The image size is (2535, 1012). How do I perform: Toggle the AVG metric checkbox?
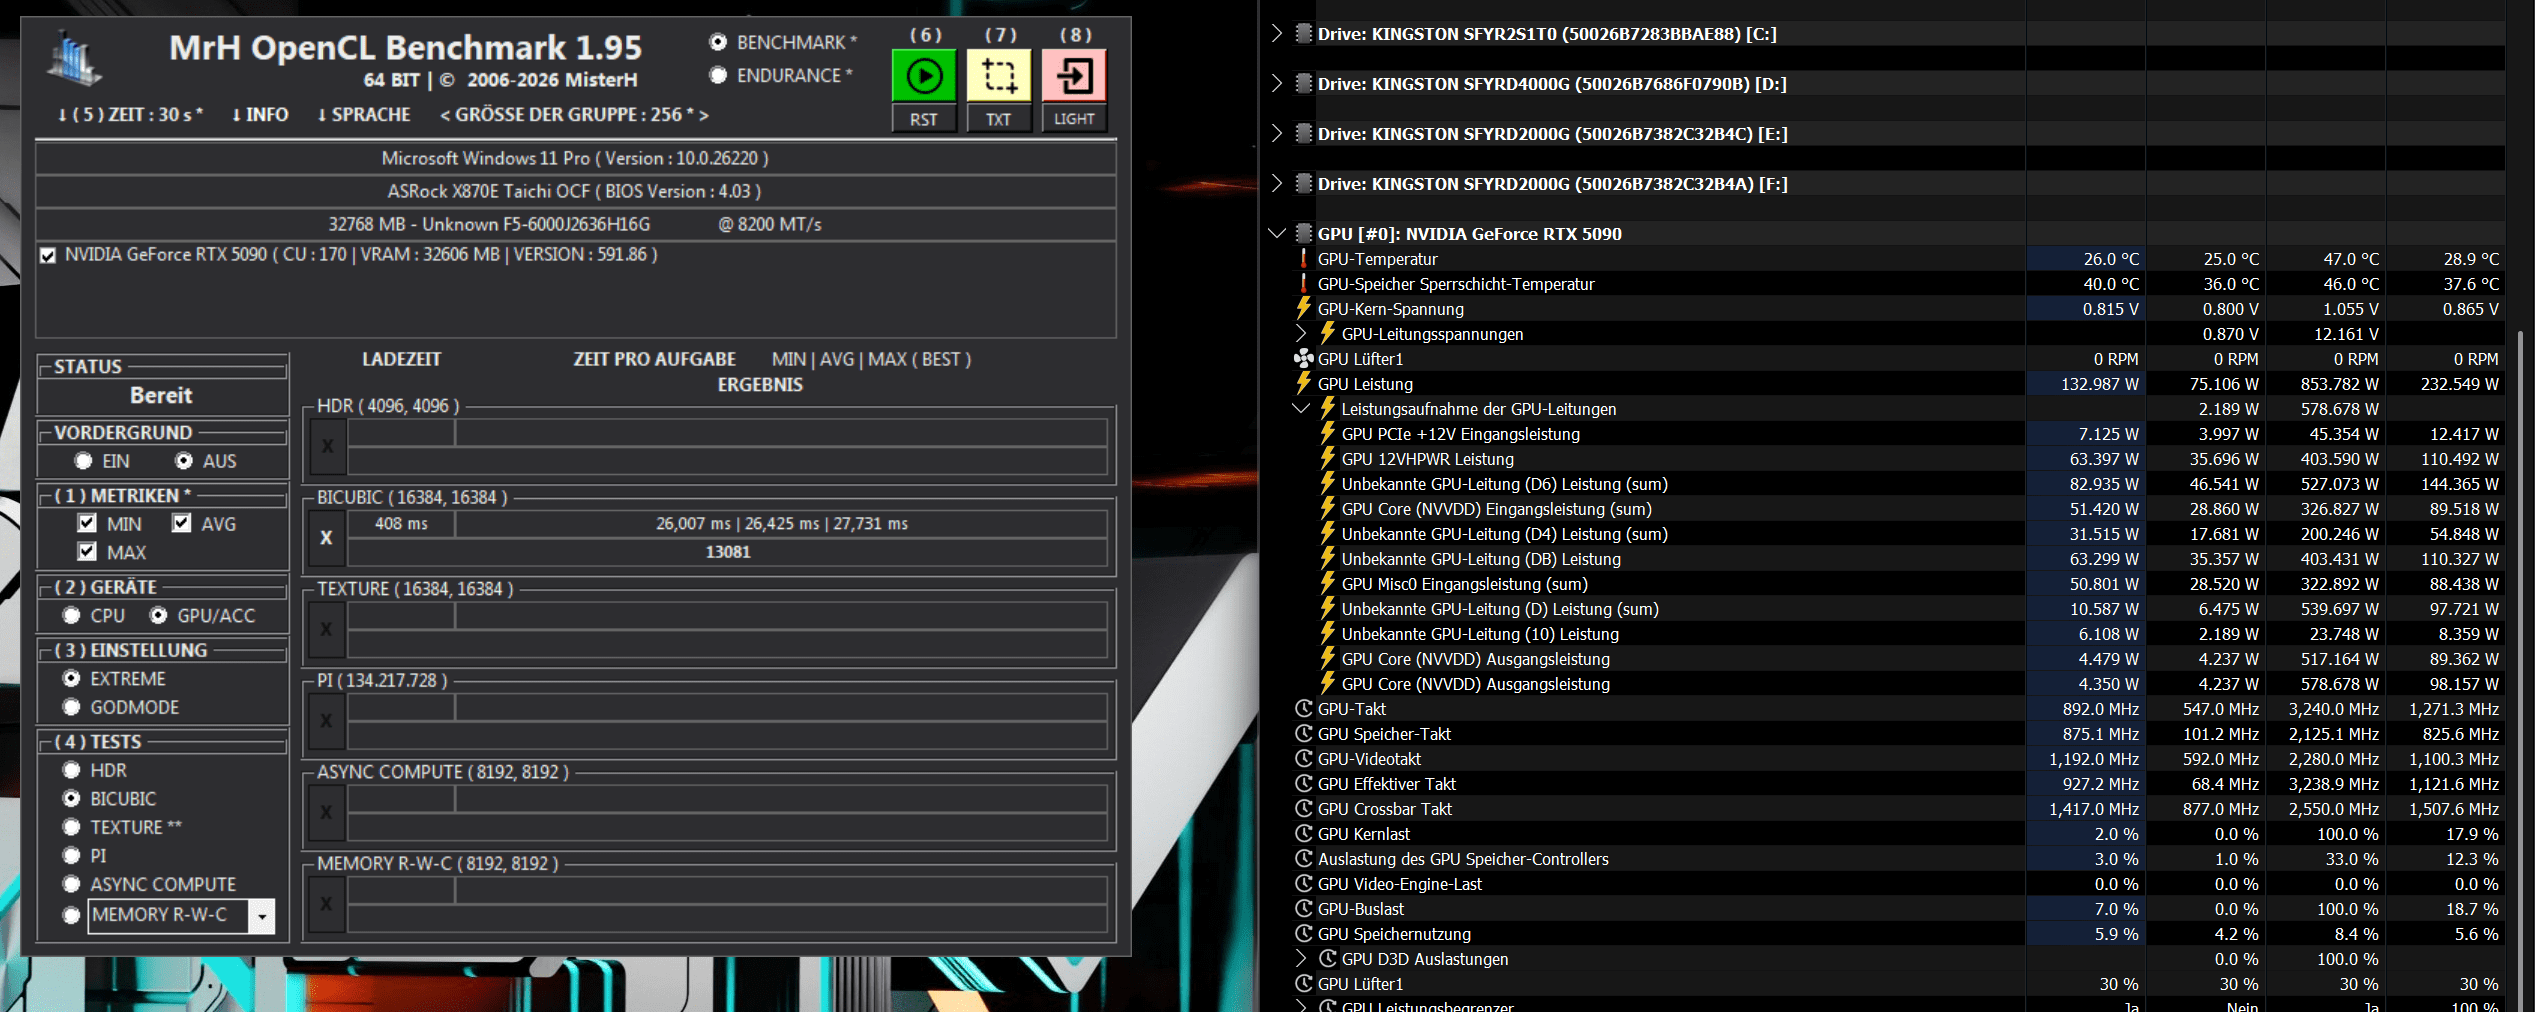(181, 523)
